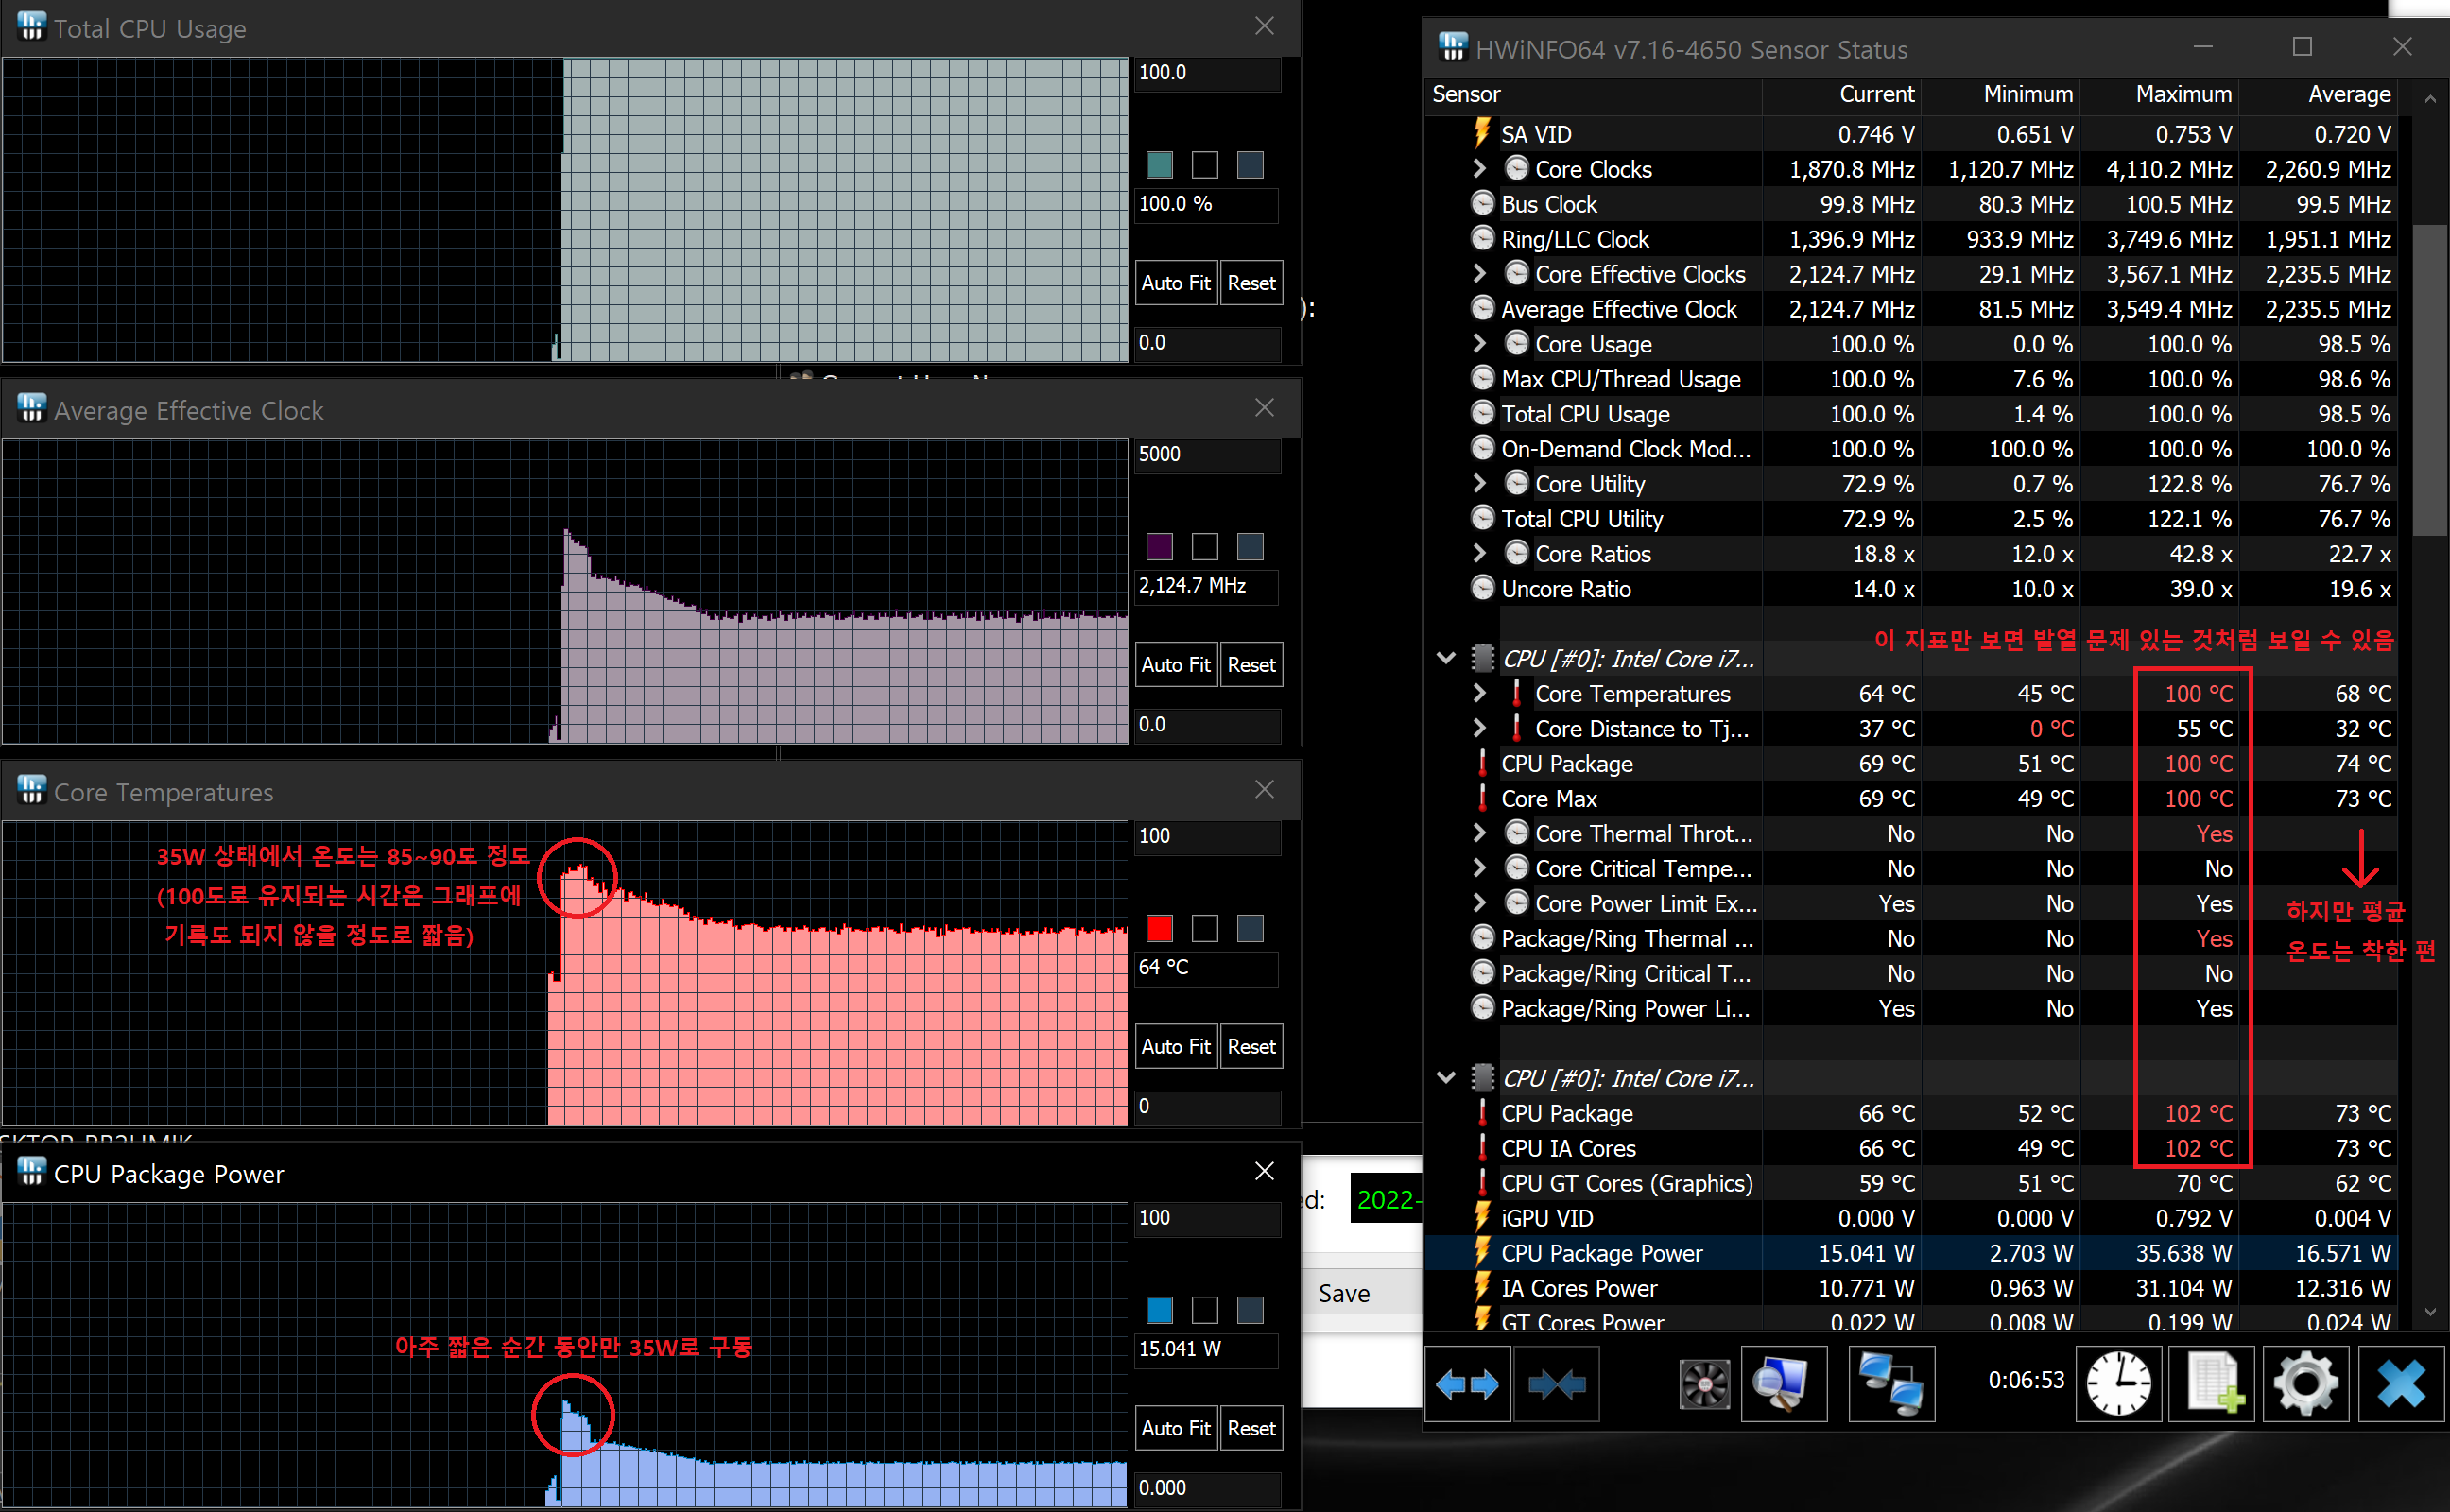The height and width of the screenshot is (1512, 2450).
Task: Click the 5000 max value field in Effective Clock graph
Action: (x=1206, y=454)
